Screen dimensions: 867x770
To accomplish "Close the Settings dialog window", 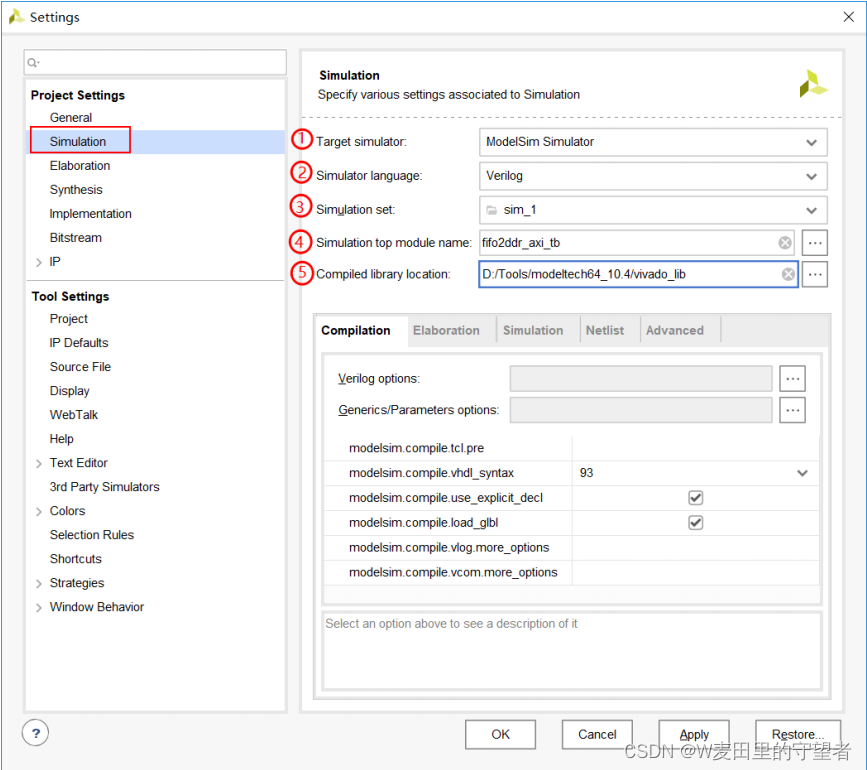I will [x=849, y=17].
